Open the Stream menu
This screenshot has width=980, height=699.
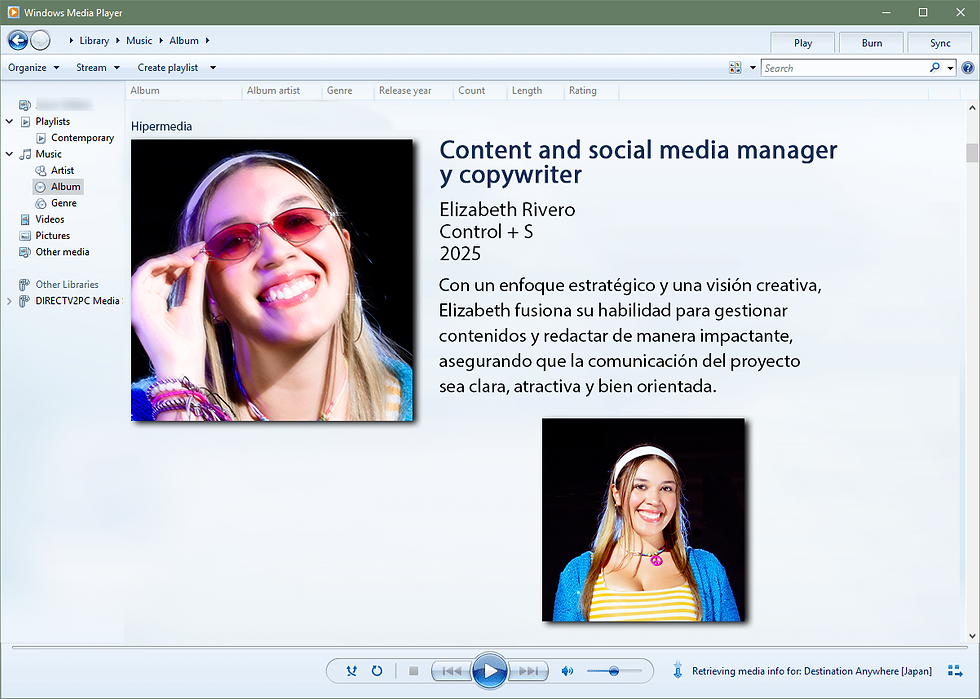pos(98,68)
